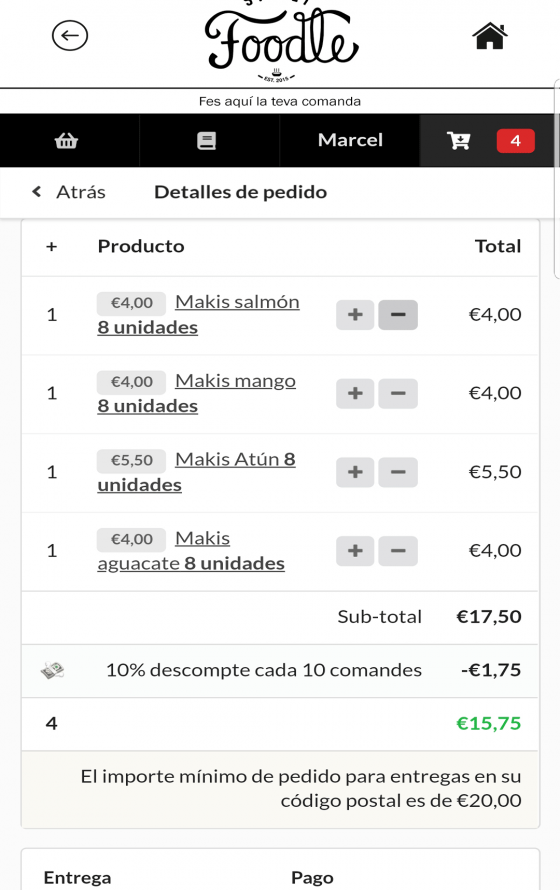Click the Foodle logo

[281, 41]
